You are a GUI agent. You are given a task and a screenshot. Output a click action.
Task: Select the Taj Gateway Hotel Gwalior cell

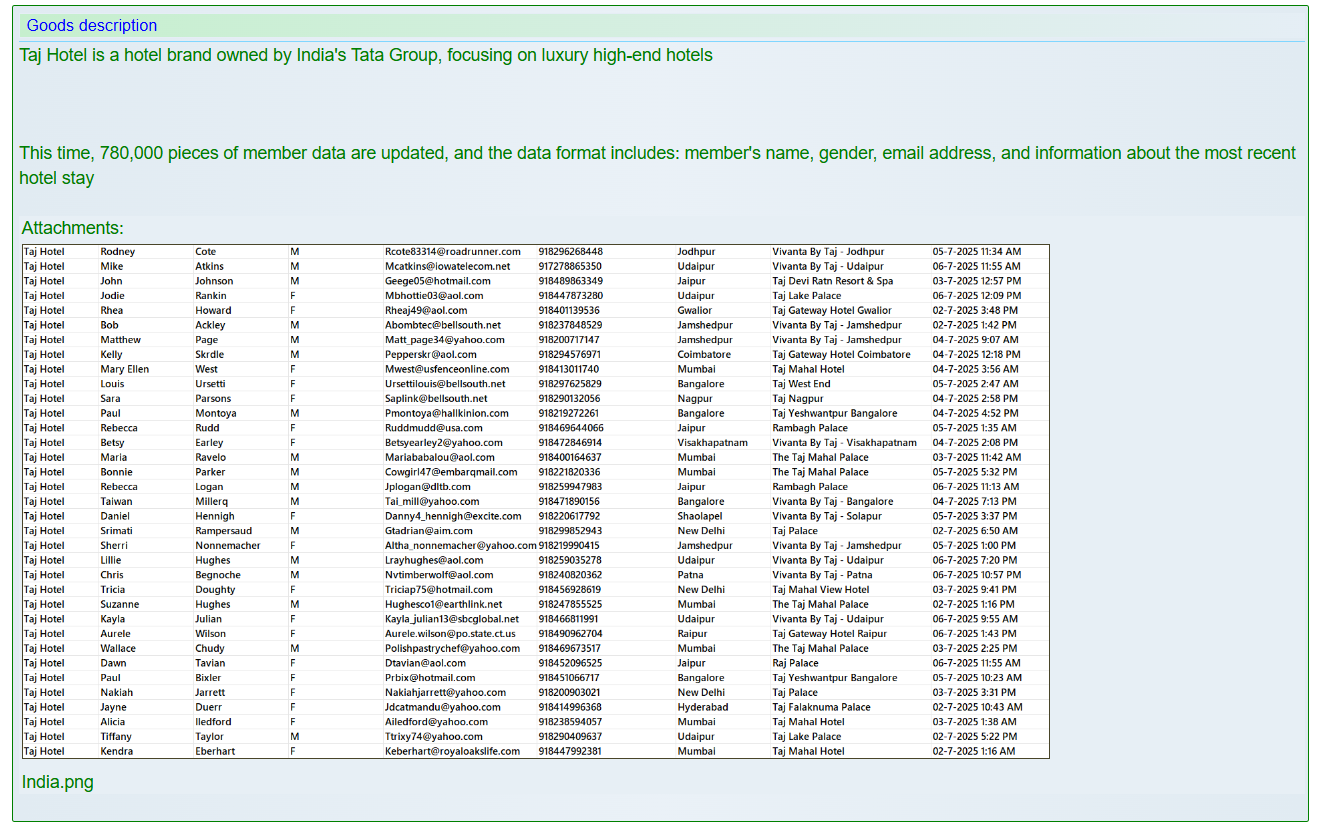click(x=831, y=311)
